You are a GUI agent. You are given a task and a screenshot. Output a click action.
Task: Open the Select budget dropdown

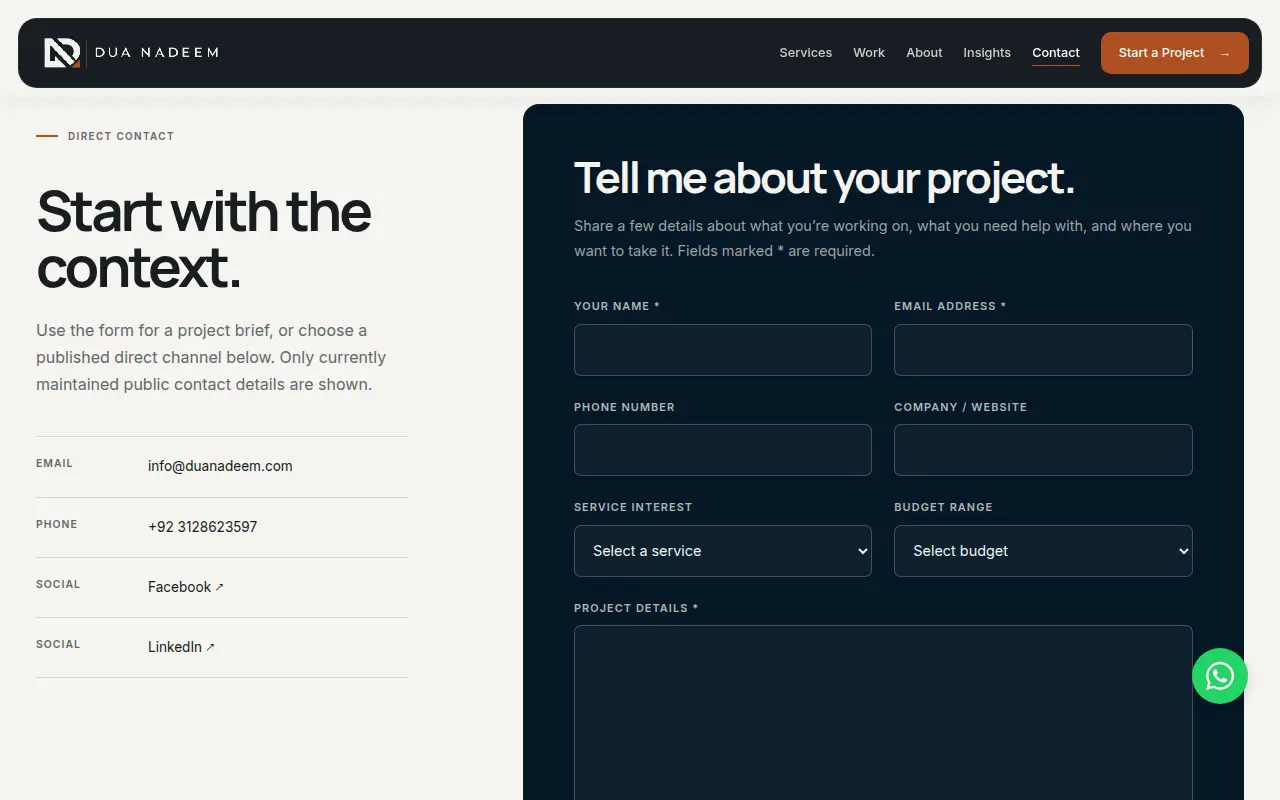coord(1043,551)
